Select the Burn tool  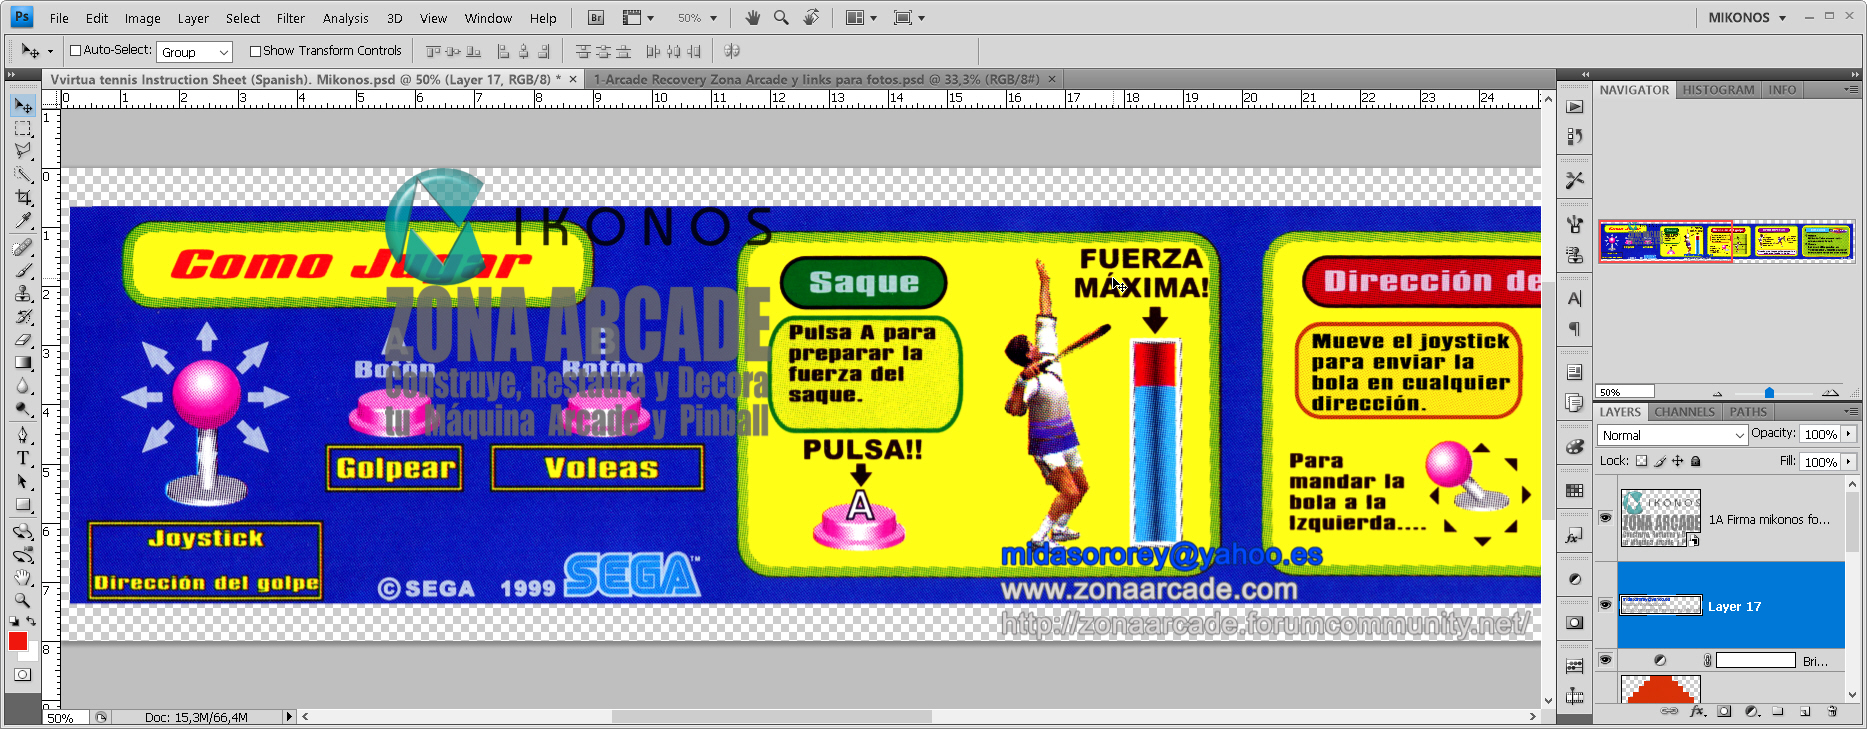(x=23, y=408)
